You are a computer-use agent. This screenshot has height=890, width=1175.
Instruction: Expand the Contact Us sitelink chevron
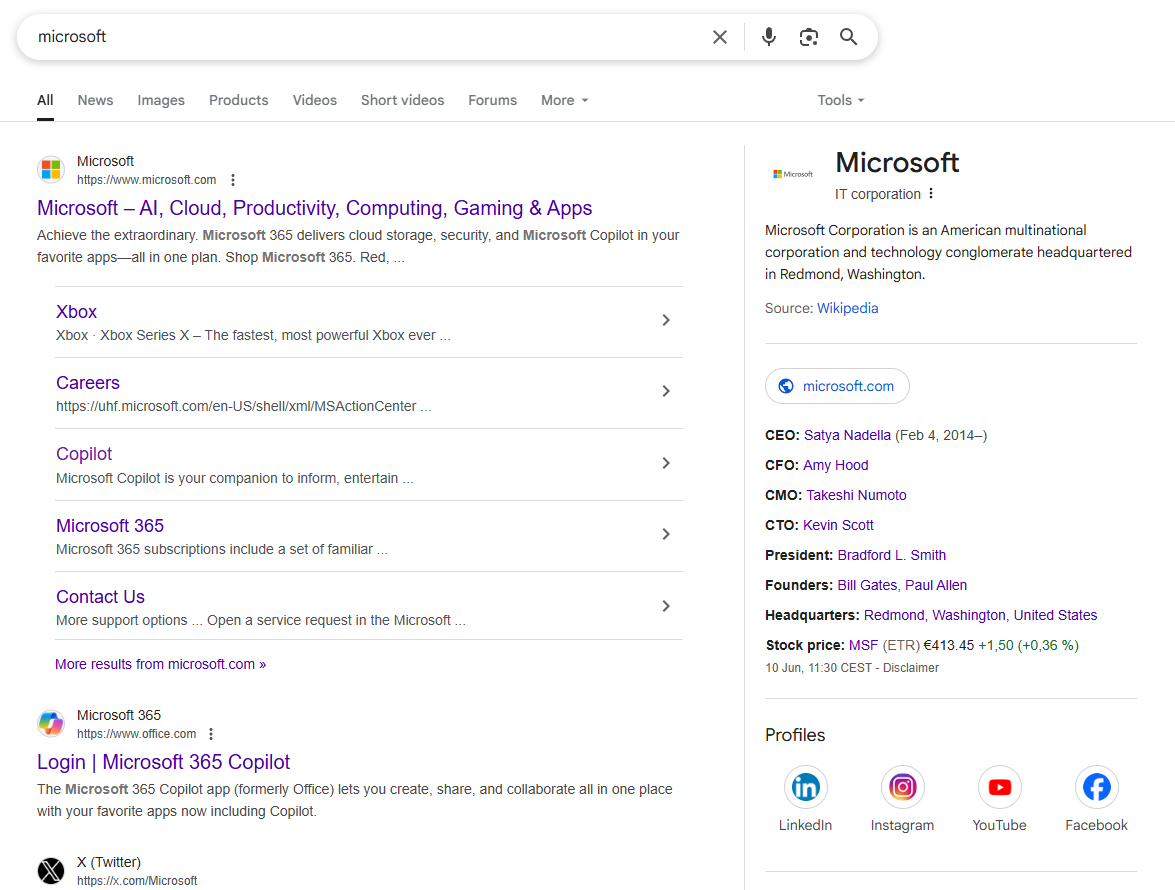click(665, 606)
